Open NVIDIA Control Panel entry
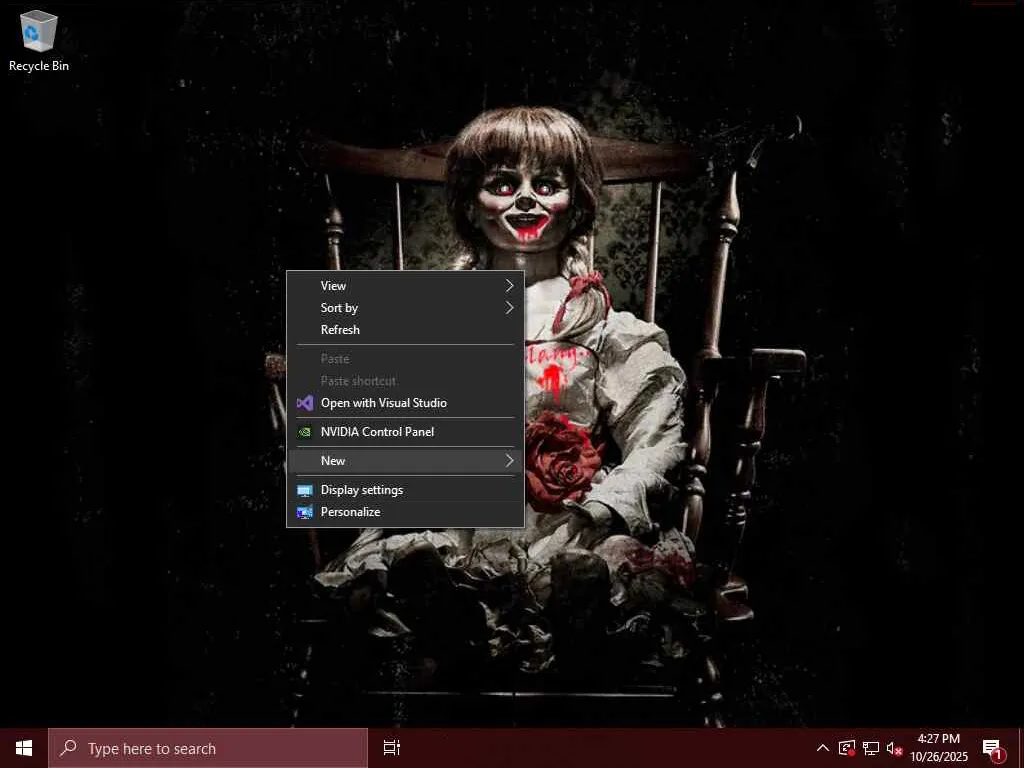The image size is (1024, 768). tap(405, 432)
